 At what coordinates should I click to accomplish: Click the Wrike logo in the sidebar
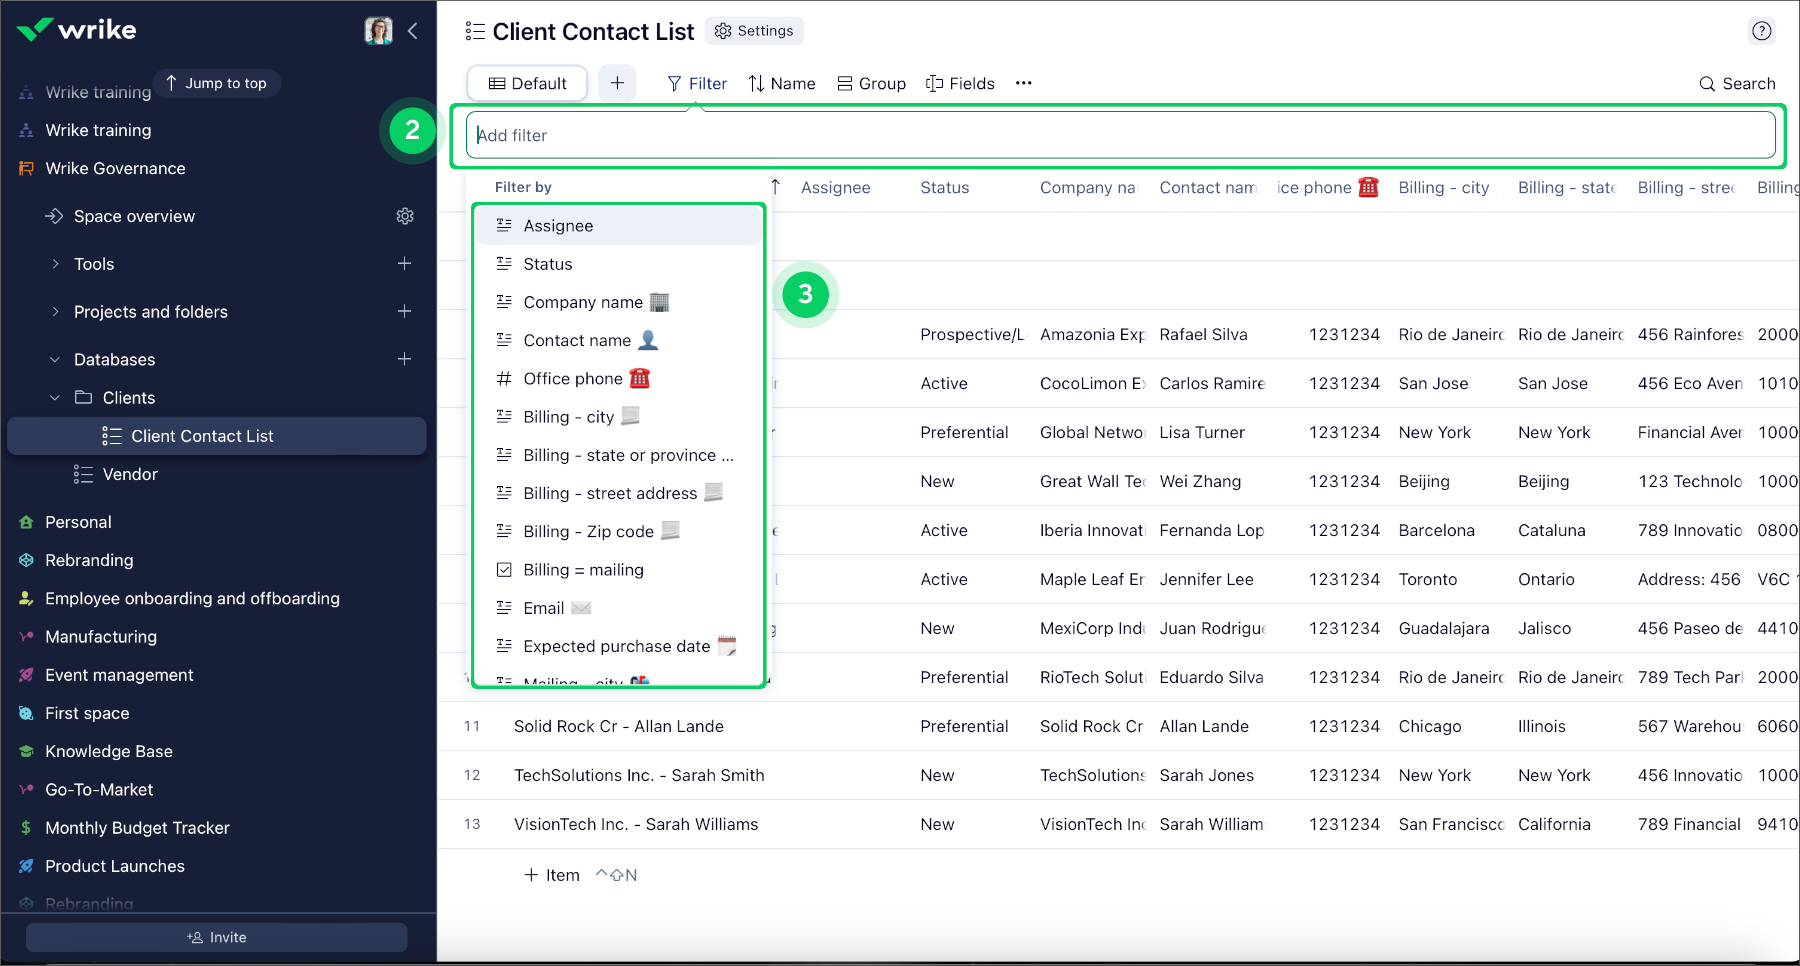[x=77, y=30]
